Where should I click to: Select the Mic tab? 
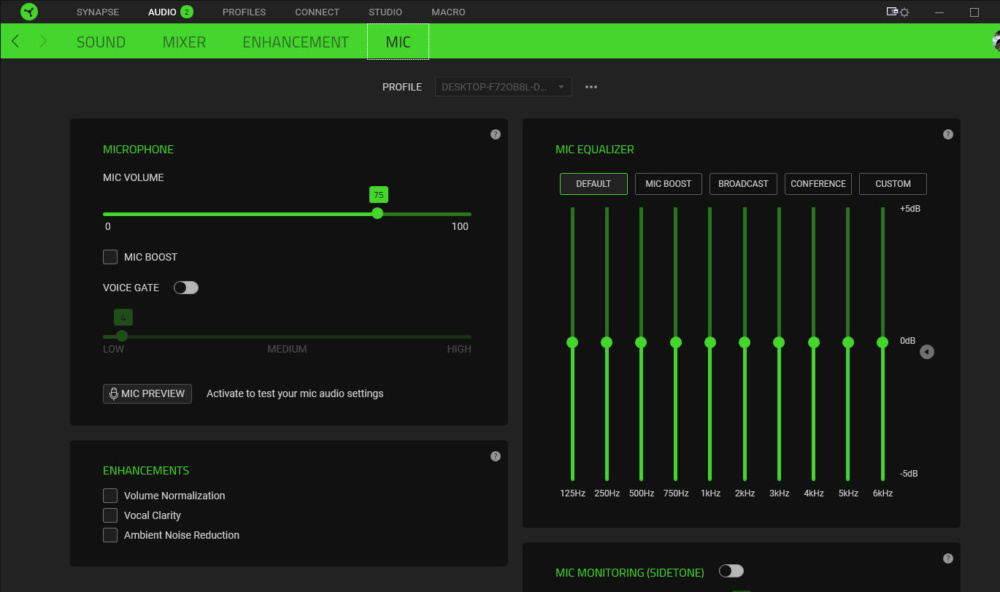398,42
